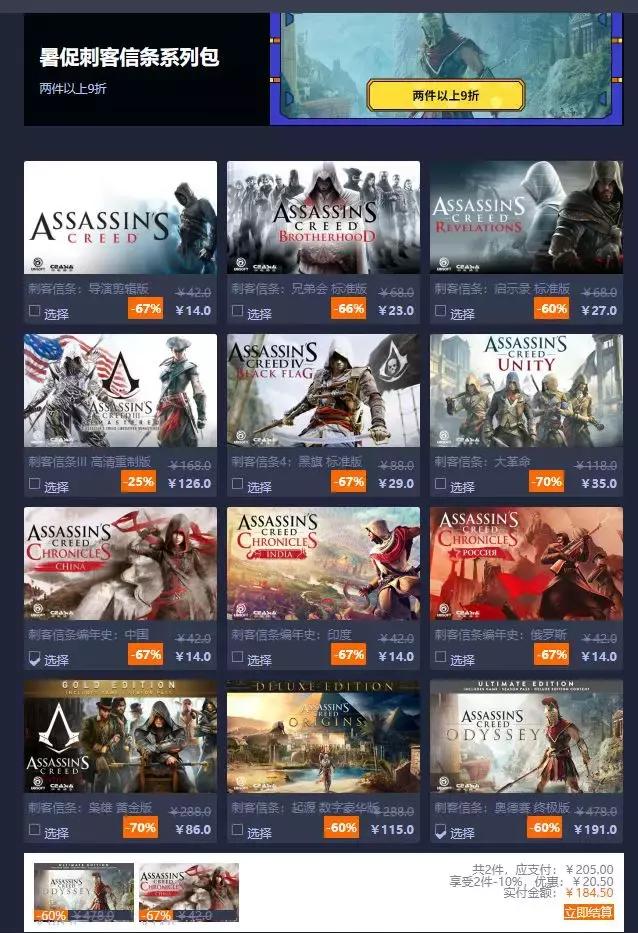Click the Odyssey thumbnail in the cart bar
Screen dimensions: 638x933
[x=84, y=892]
